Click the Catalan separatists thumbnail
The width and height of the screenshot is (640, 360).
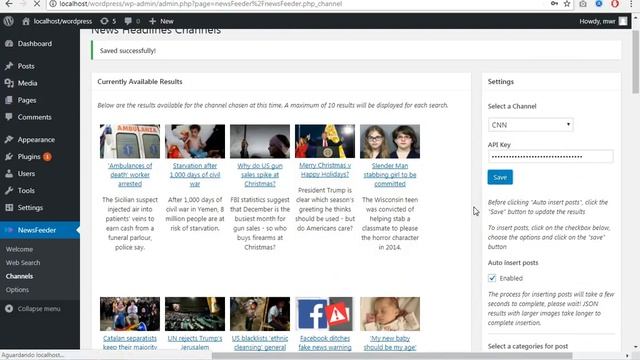pos(130,314)
